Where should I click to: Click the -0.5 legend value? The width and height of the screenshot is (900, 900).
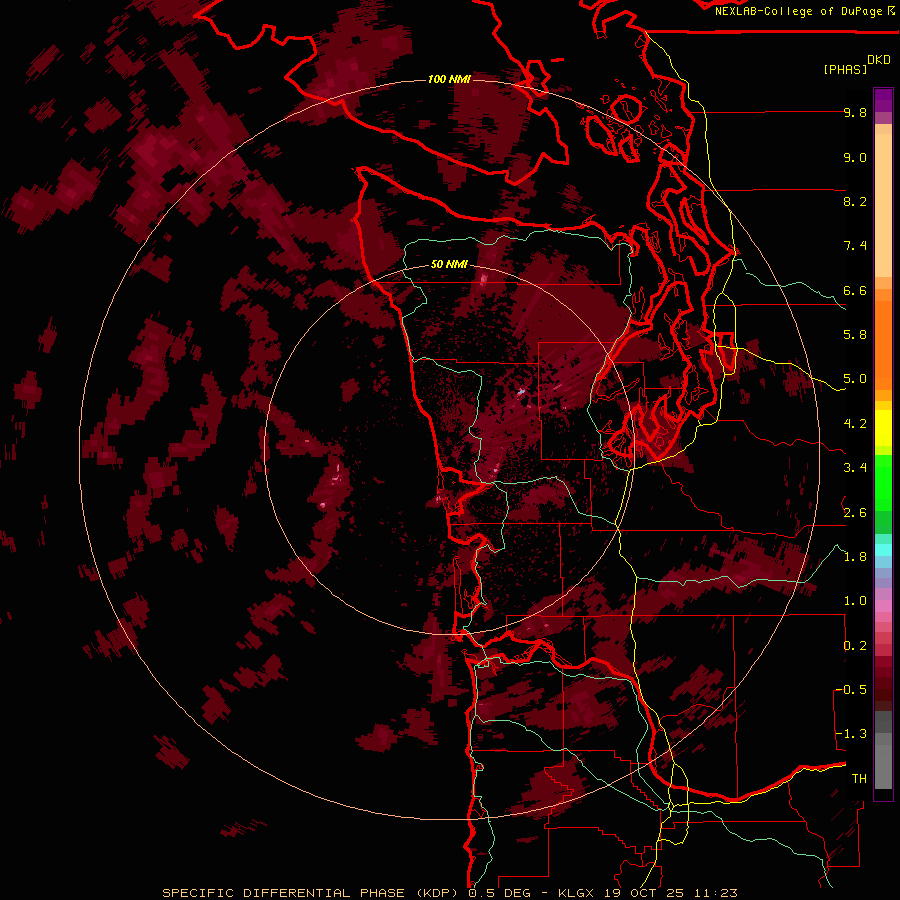coord(852,689)
